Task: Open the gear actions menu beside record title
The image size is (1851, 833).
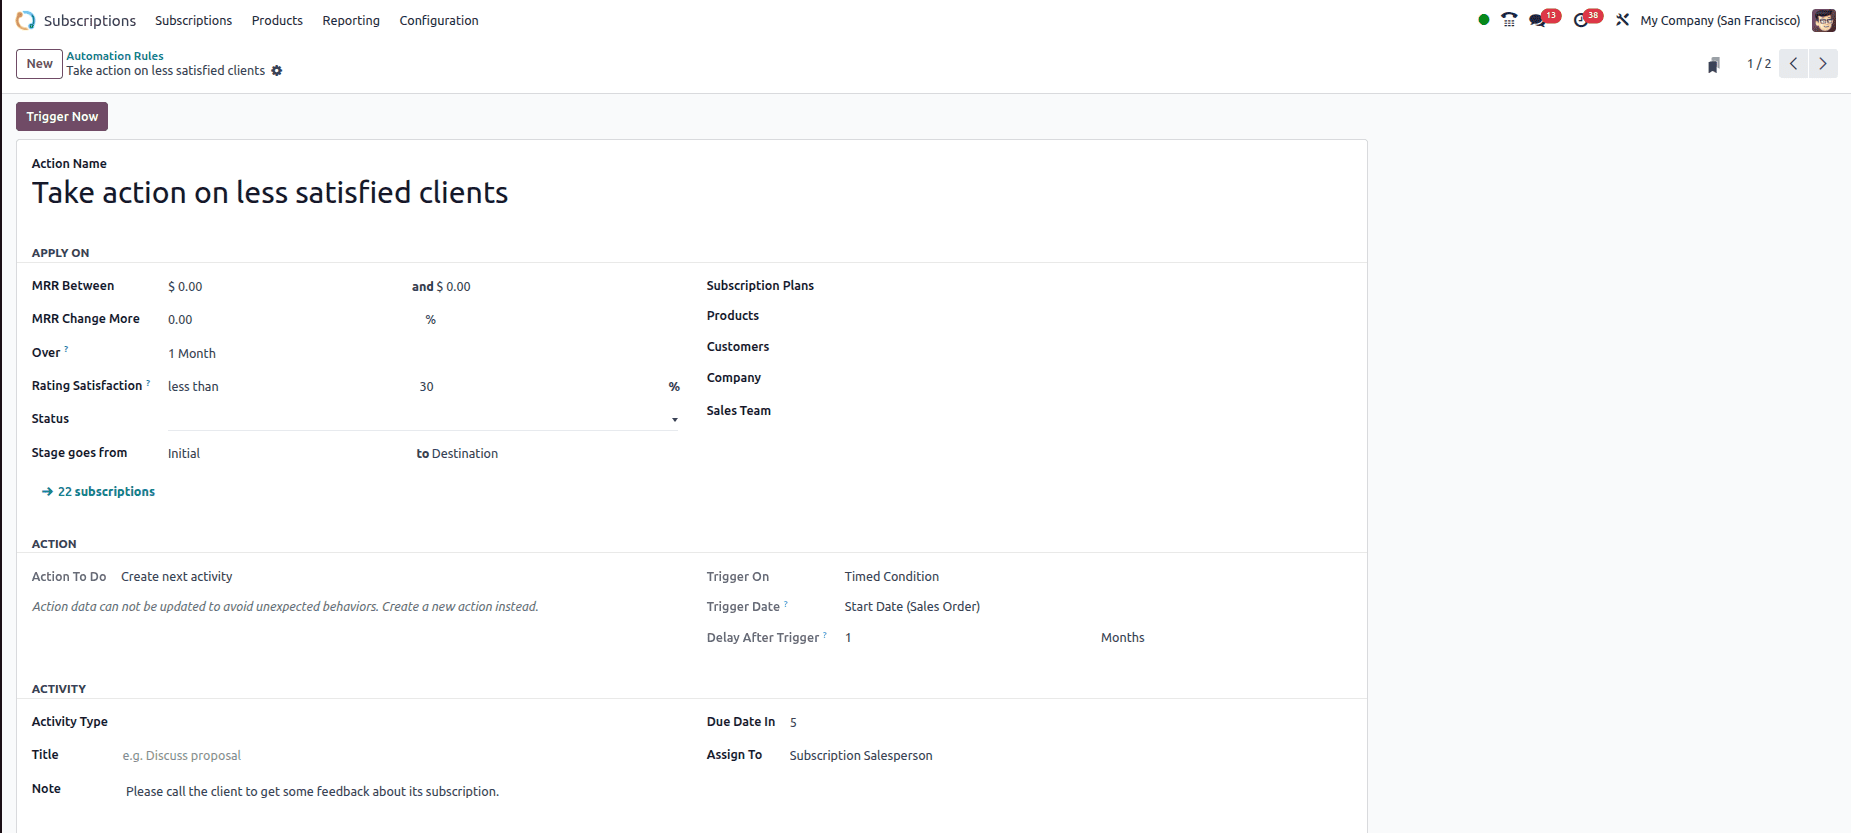Action: click(x=277, y=71)
